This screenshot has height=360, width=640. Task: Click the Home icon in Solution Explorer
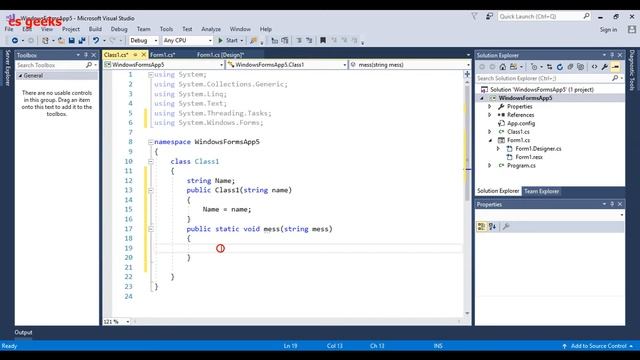tap(502, 67)
